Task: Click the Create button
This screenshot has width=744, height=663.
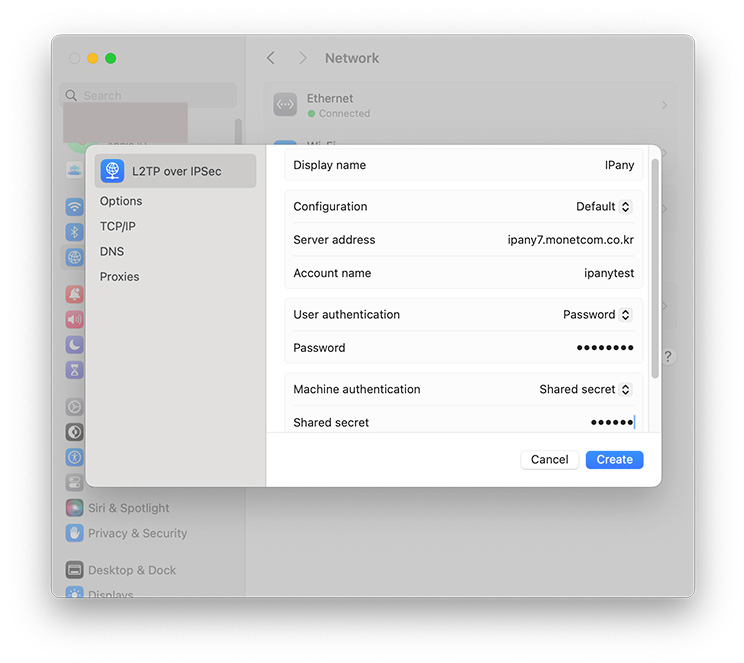Action: [x=614, y=459]
